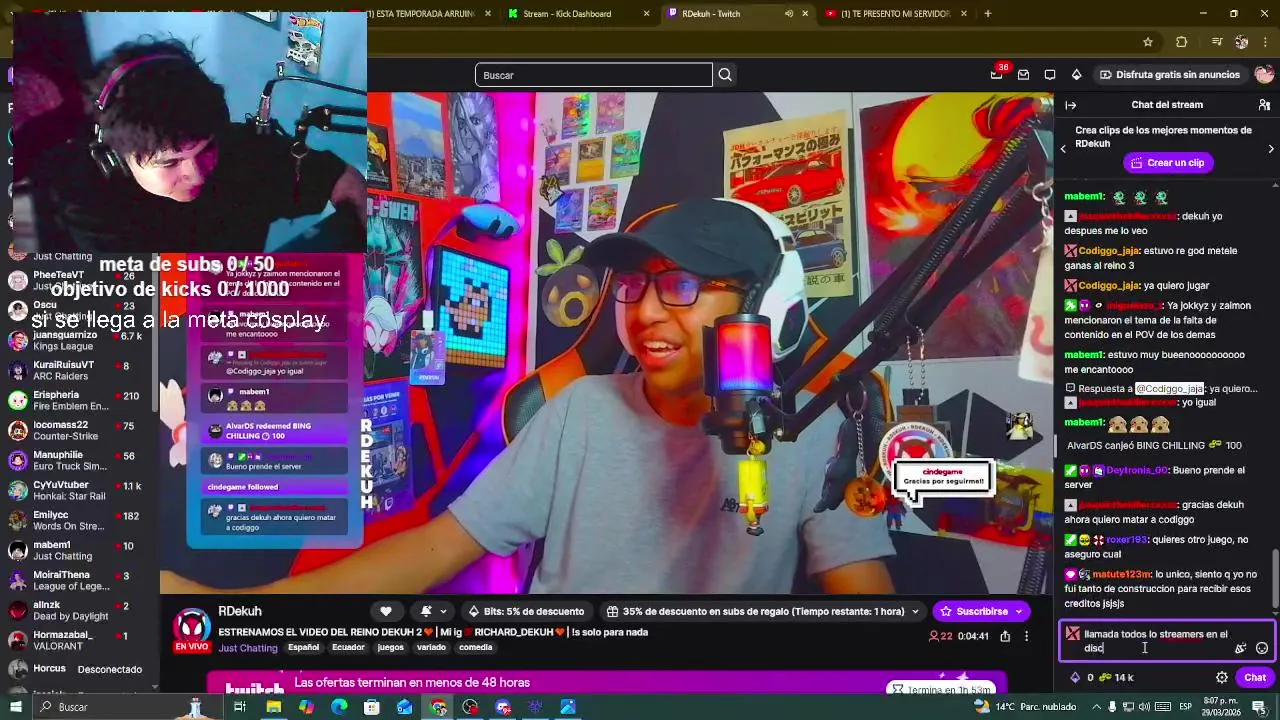Open the volume speaker tray icon
The width and height of the screenshot is (1280, 720).
1146,707
